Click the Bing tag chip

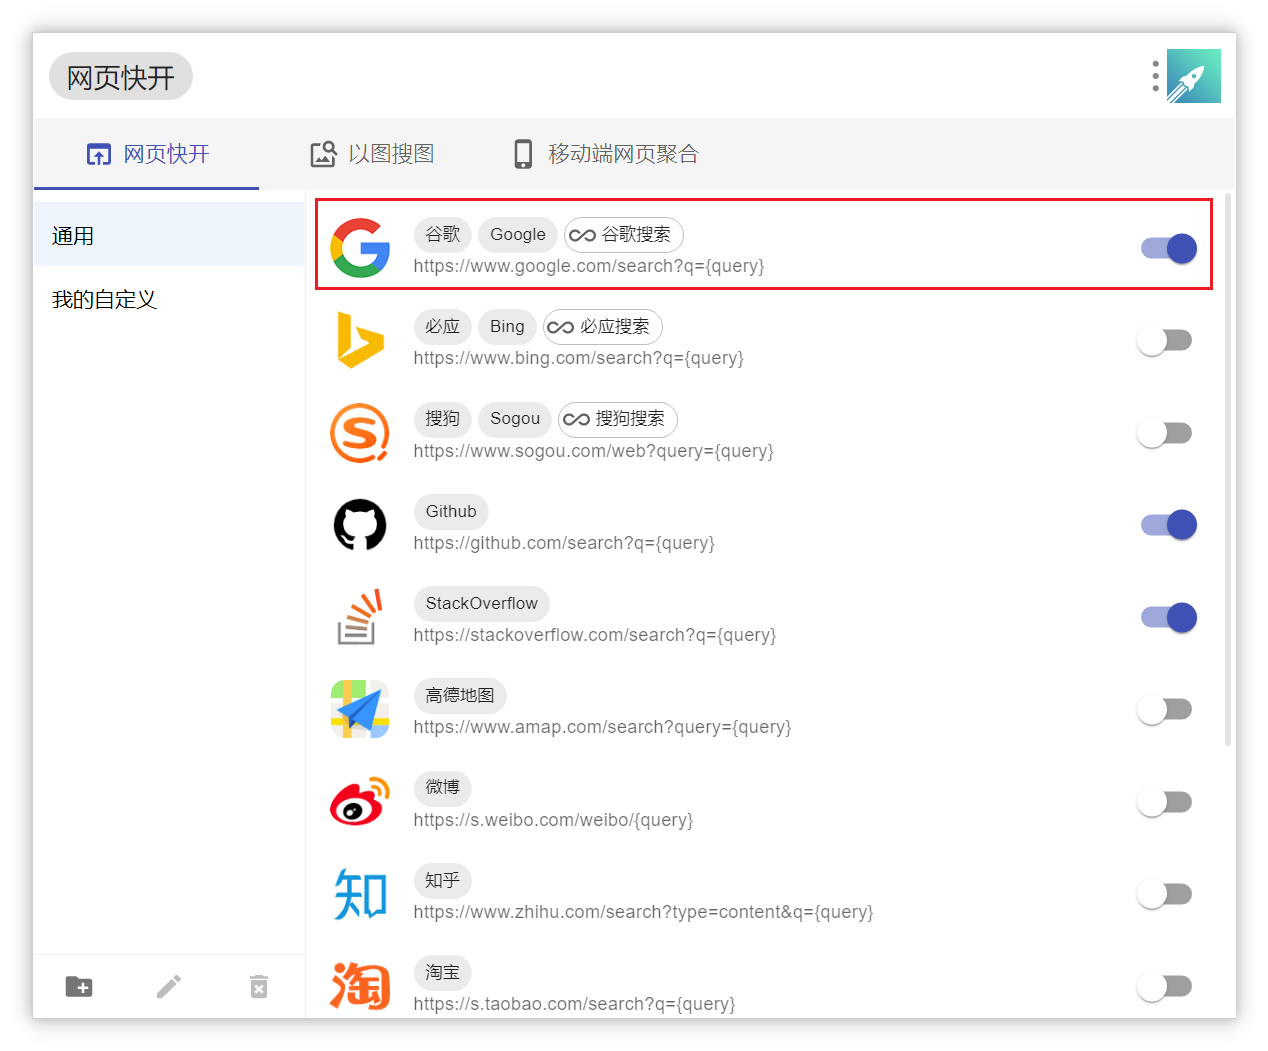point(507,327)
